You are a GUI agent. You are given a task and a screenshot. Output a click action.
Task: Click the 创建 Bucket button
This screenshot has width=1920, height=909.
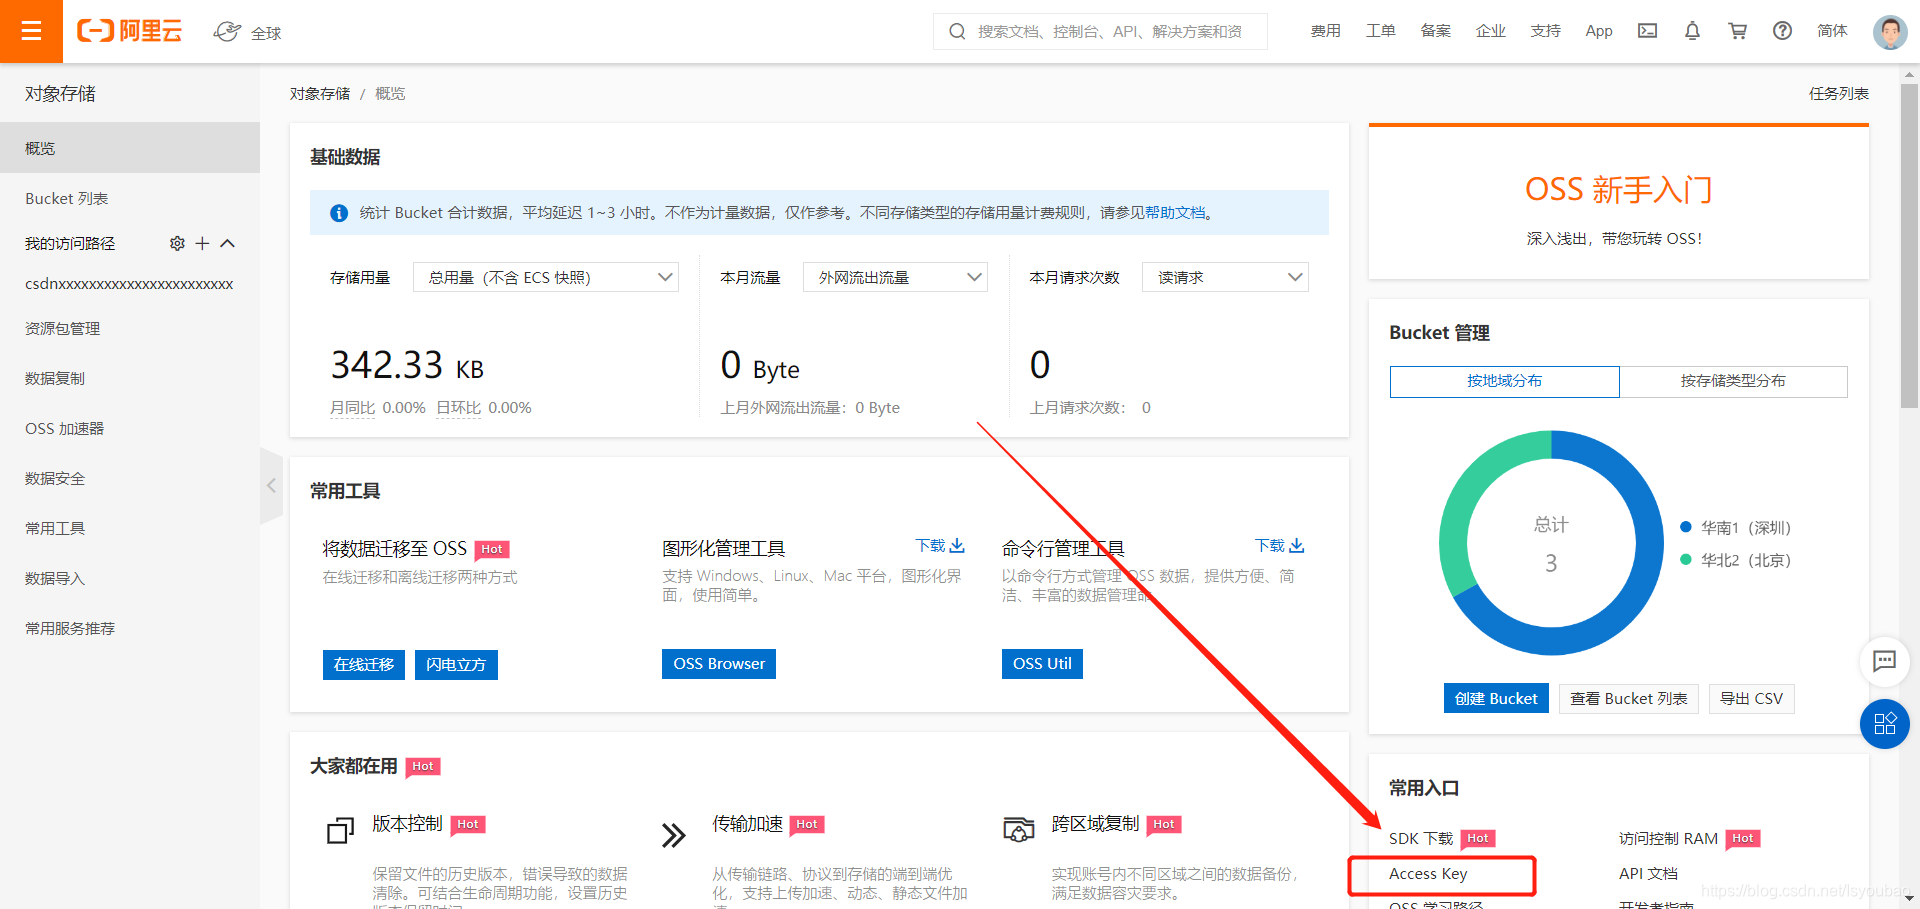point(1496,698)
